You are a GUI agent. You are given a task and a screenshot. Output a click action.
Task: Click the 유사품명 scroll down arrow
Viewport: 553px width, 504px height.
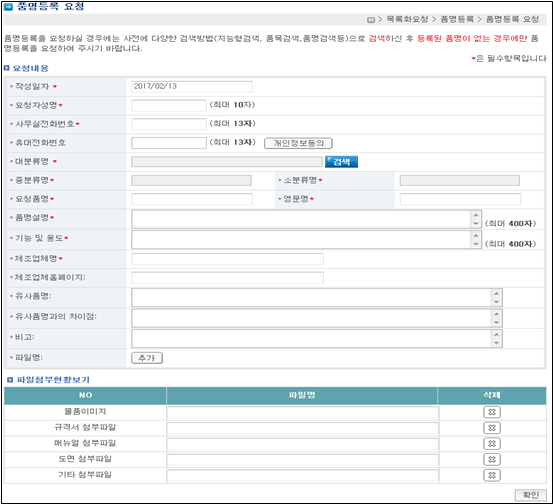pos(497,302)
